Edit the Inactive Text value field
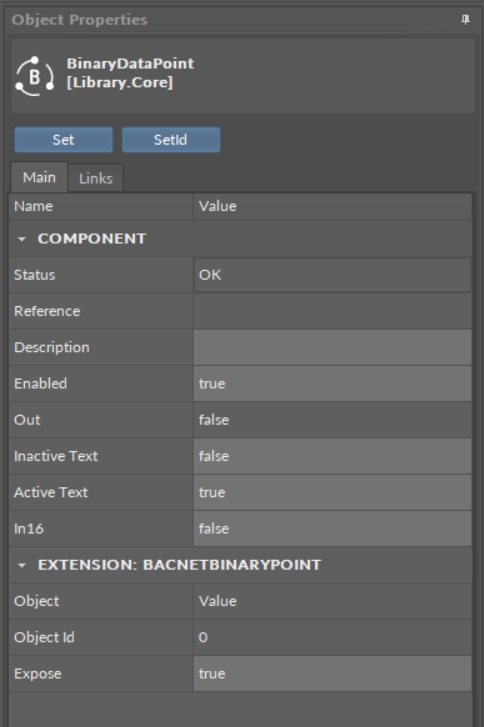484x727 pixels. coord(332,456)
